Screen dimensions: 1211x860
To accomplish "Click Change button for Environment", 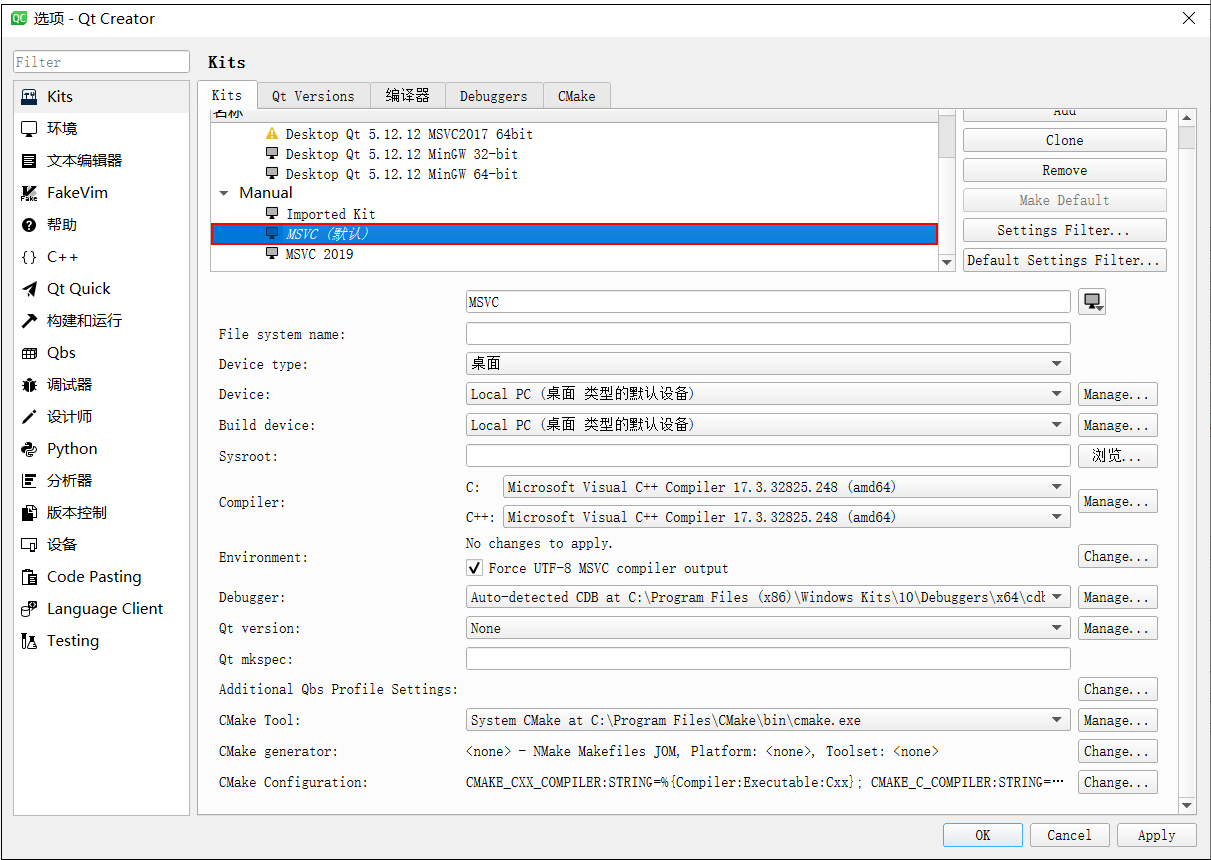I will (1118, 556).
